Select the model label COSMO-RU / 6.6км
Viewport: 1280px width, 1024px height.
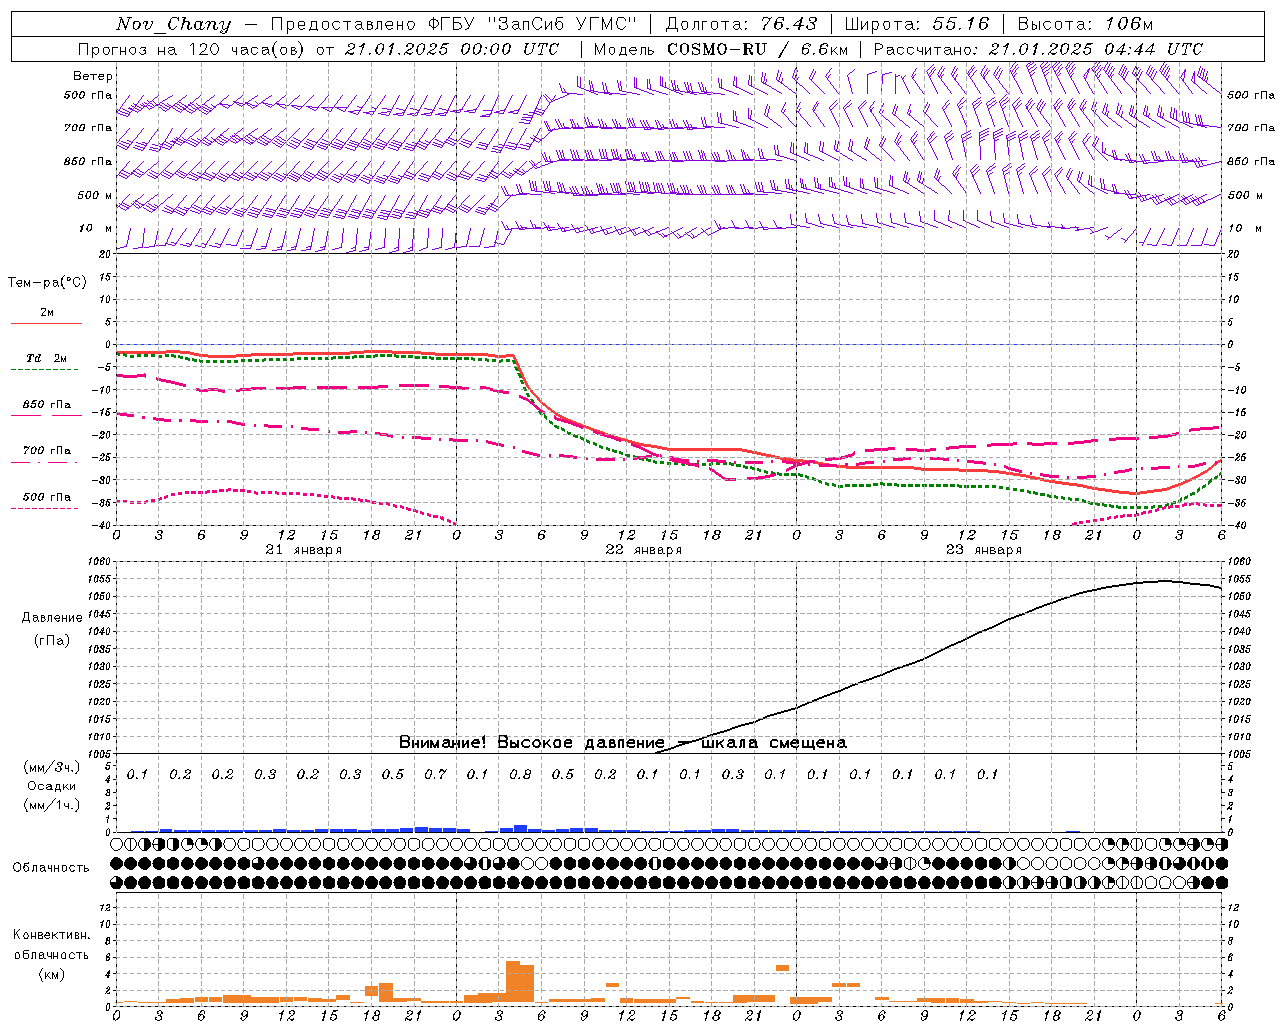[x=758, y=49]
